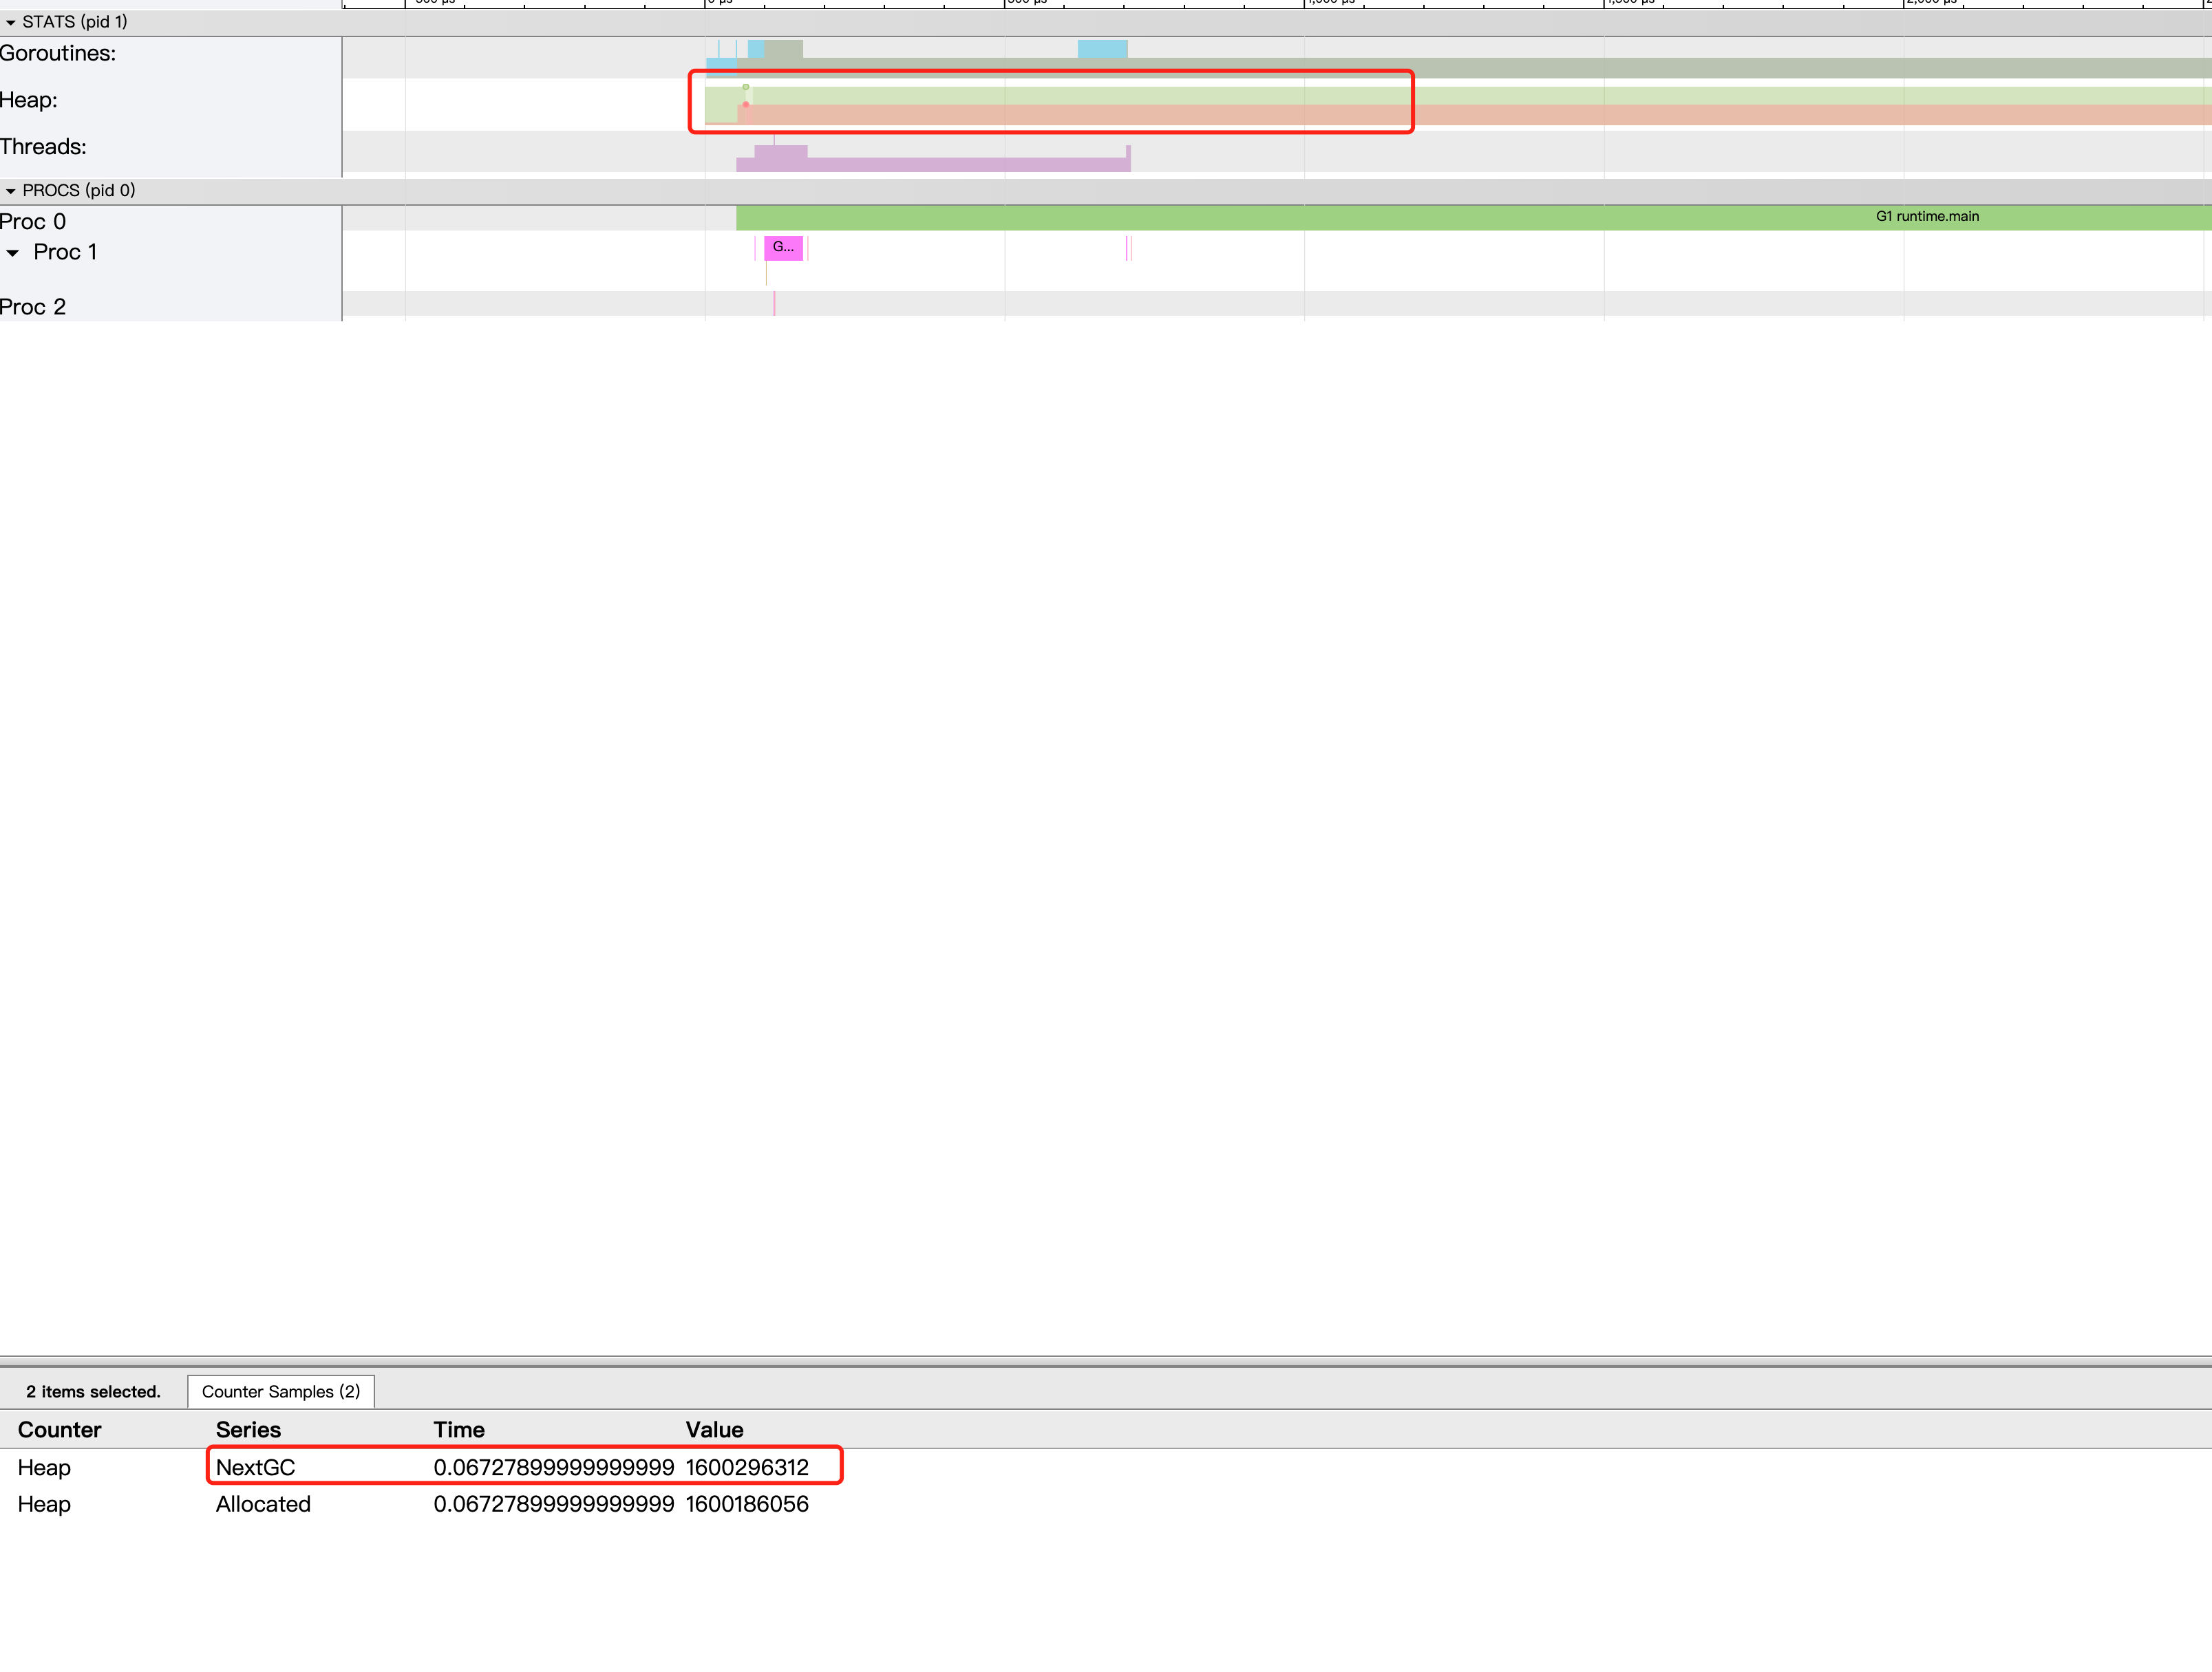Click the Heap track label
Screen dimensions: 2212x1672
click(29, 100)
